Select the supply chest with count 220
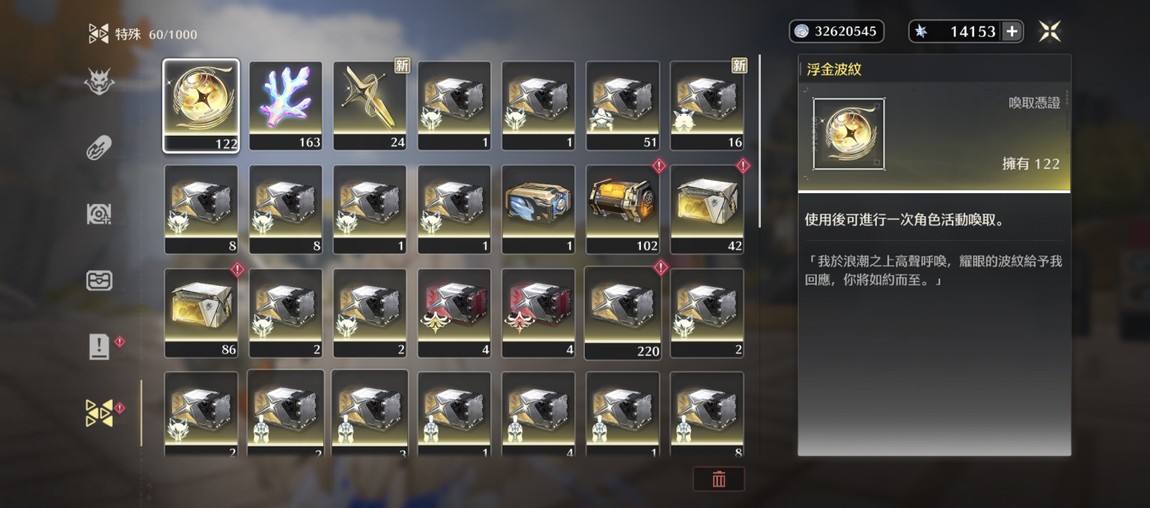 [623, 313]
